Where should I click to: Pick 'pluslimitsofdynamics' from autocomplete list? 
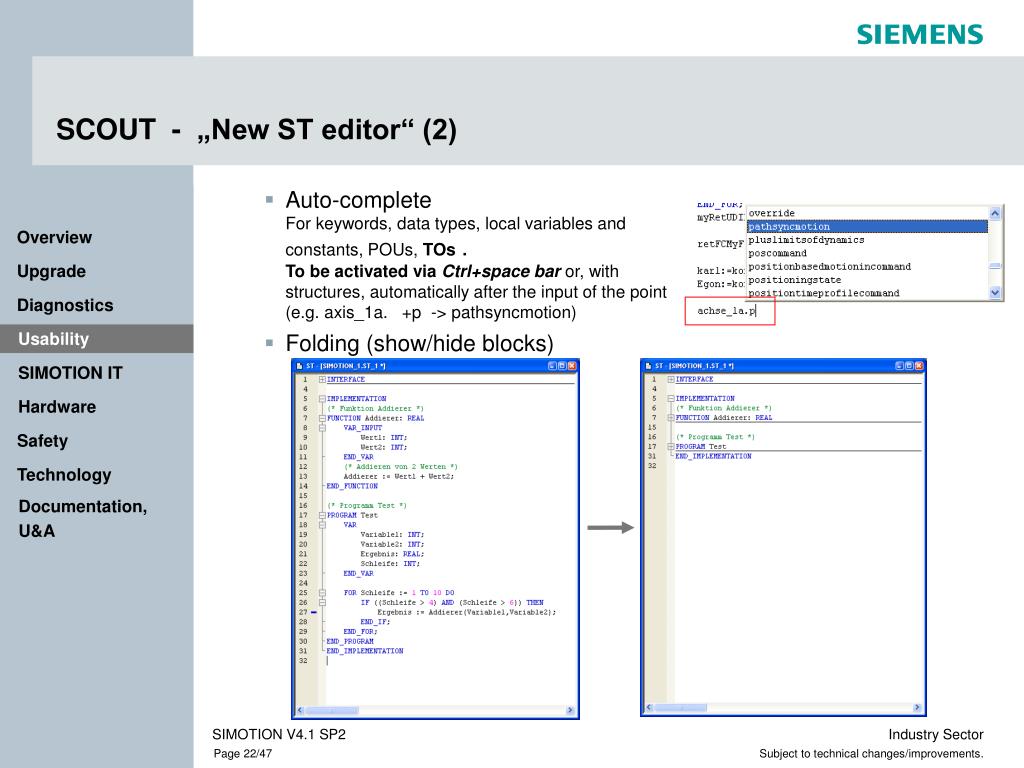867,240
